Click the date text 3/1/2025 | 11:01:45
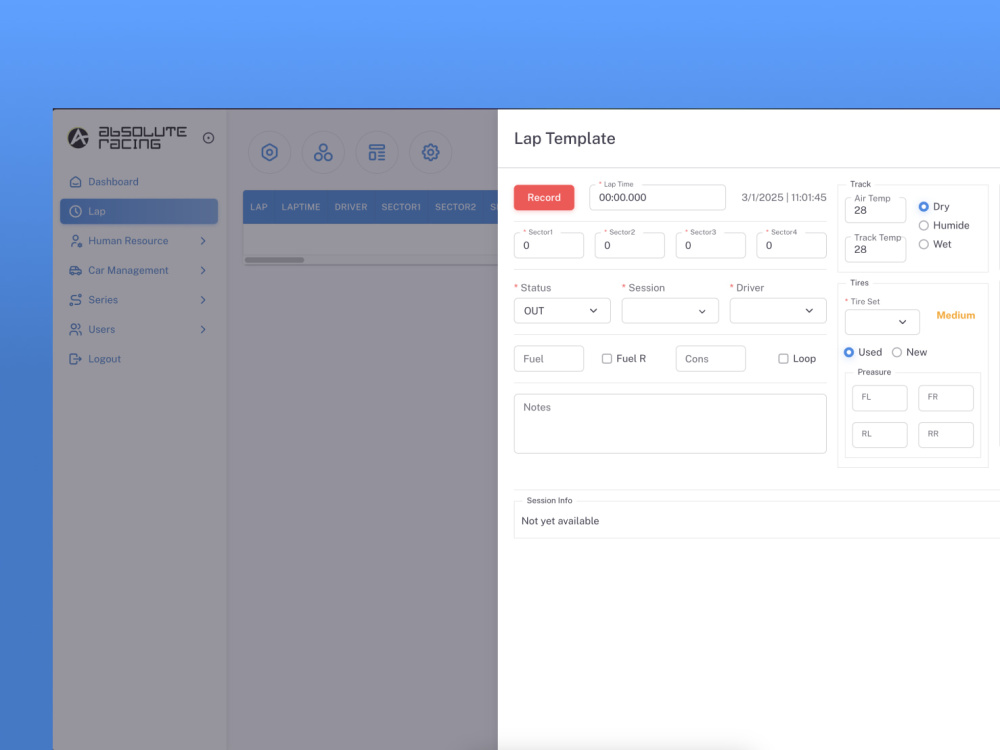The image size is (1000, 750). coord(784,198)
